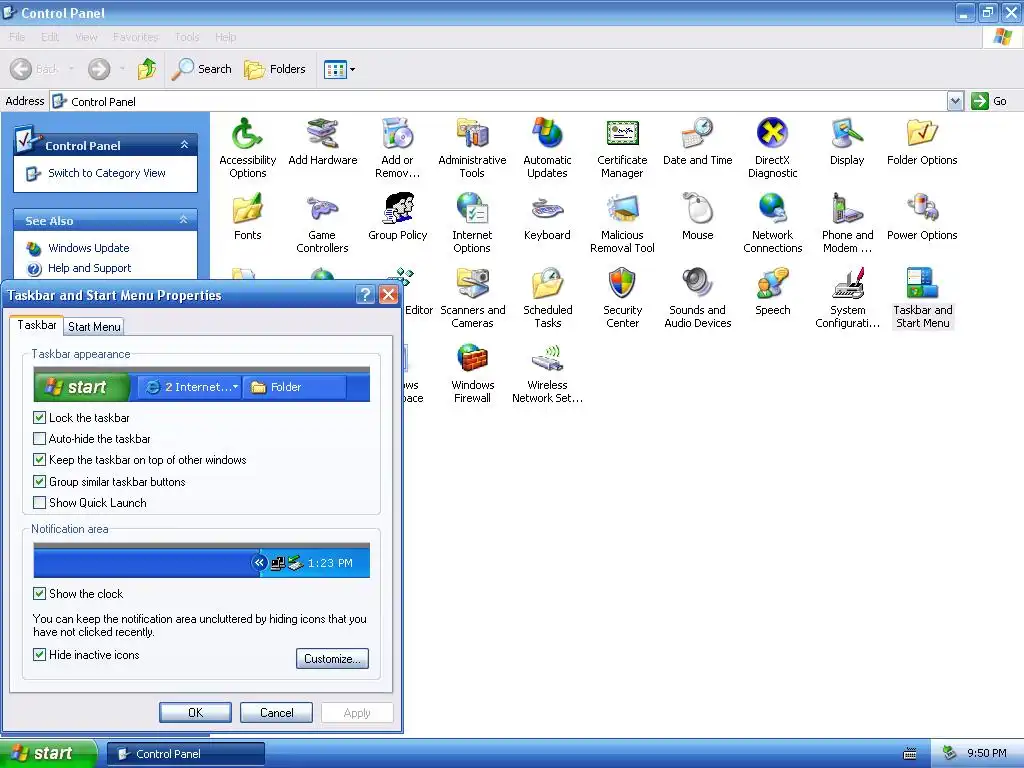Toggle Group similar taskbar buttons
1024x768 pixels.
[39, 482]
